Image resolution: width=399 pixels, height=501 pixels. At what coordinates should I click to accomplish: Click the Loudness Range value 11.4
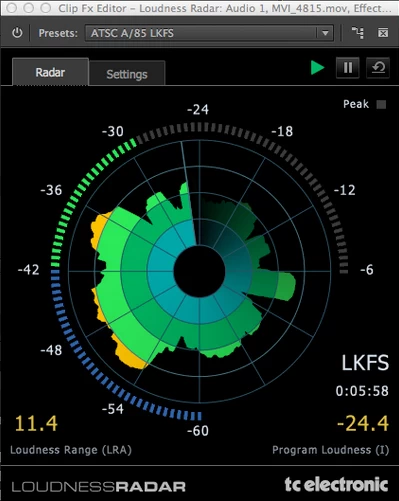[x=36, y=423]
